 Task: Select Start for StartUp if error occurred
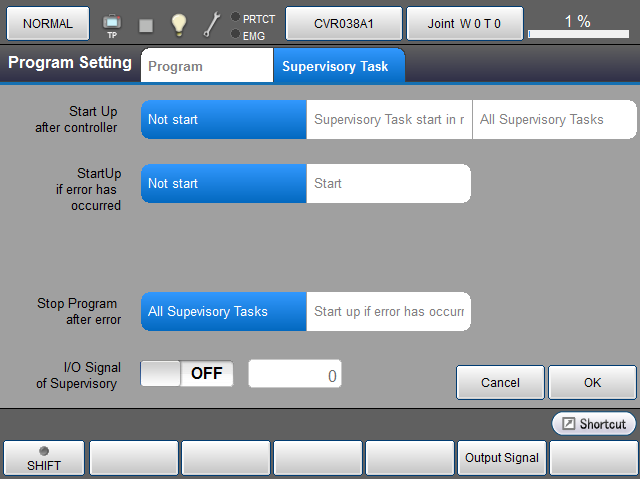pyautogui.click(x=388, y=184)
